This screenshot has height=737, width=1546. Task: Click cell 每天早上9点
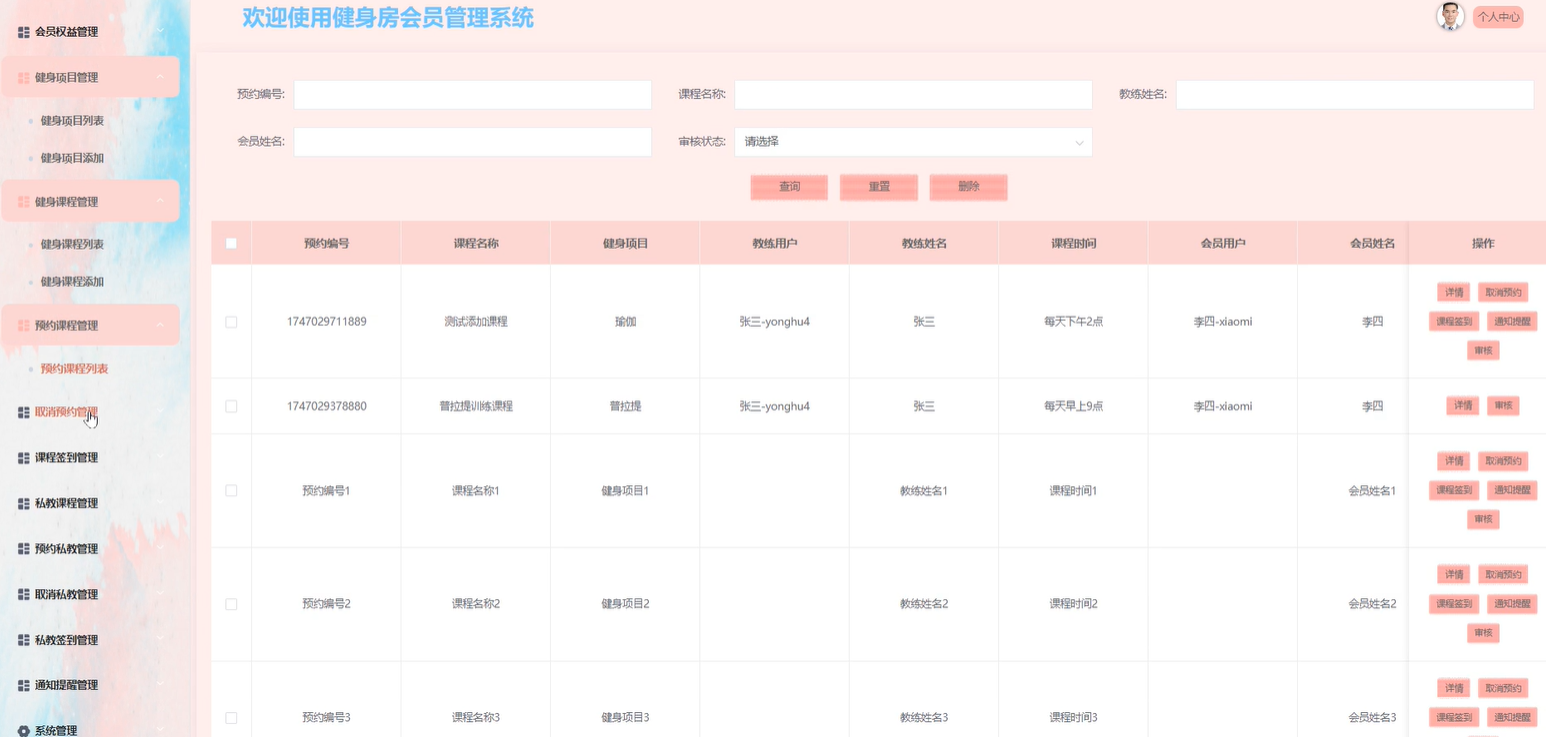tap(1073, 406)
